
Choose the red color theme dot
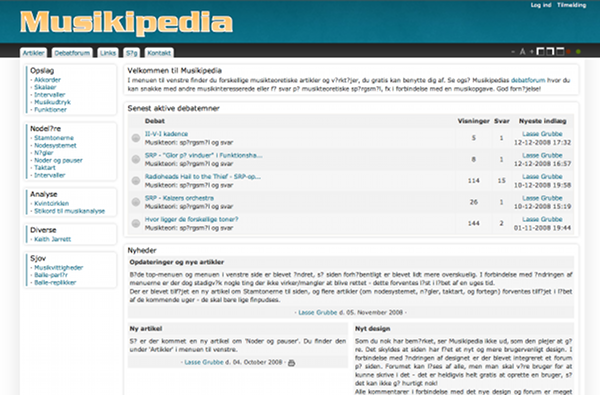(569, 52)
